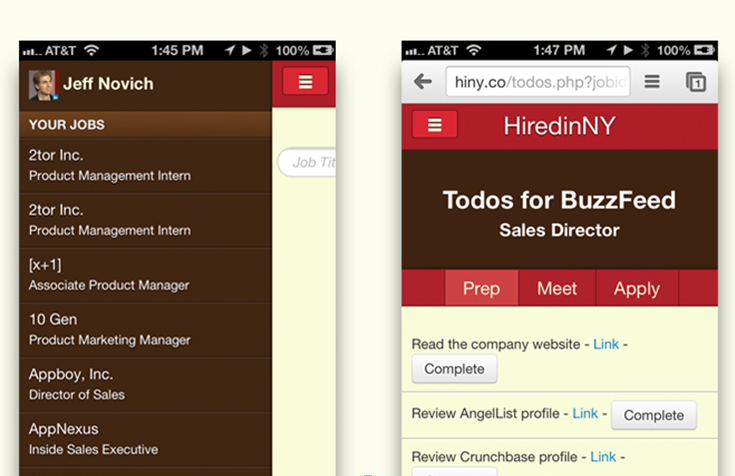This screenshot has width=735, height=476.
Task: Click the browser URL address field
Action: click(x=538, y=82)
